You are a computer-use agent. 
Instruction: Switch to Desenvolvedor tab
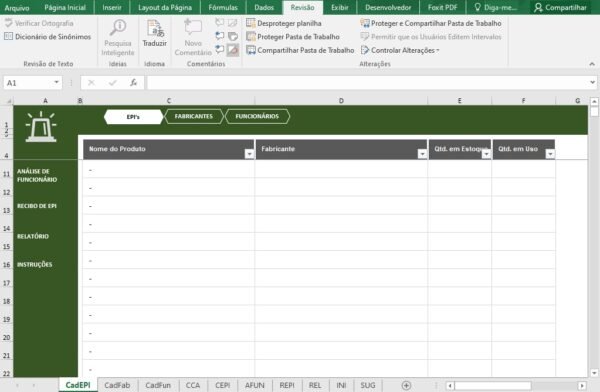(388, 7)
